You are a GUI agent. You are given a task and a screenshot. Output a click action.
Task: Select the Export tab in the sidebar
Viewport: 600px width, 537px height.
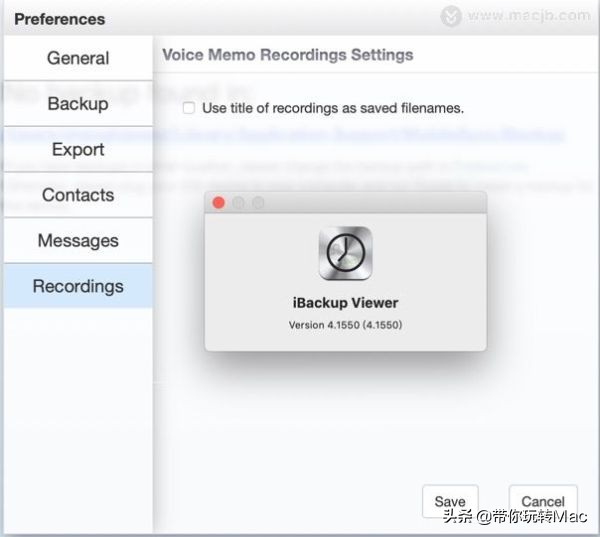pos(78,149)
